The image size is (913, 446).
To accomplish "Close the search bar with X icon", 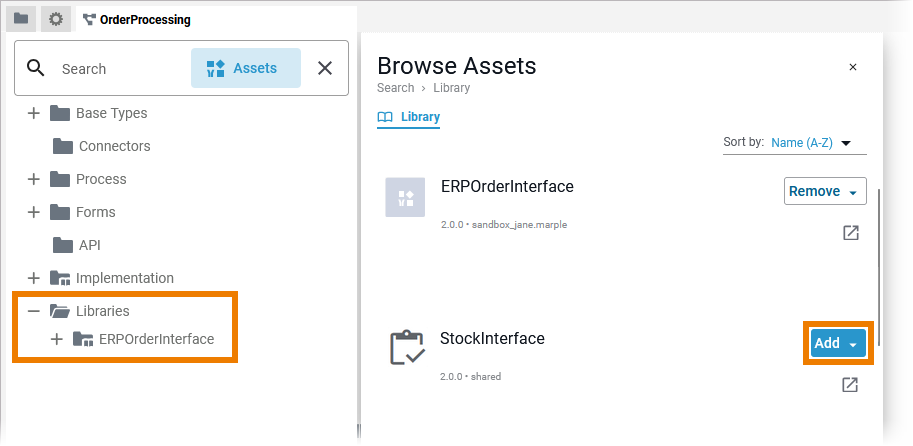I will tap(325, 68).
